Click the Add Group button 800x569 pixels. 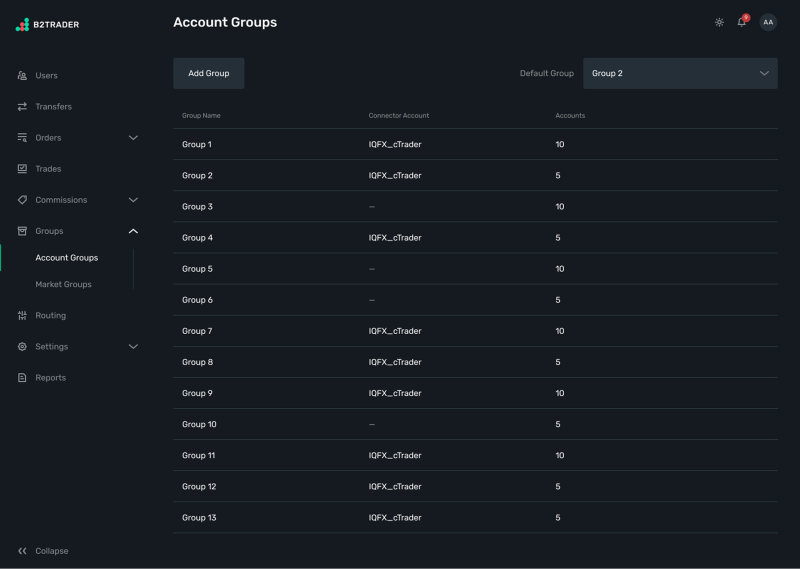(208, 73)
